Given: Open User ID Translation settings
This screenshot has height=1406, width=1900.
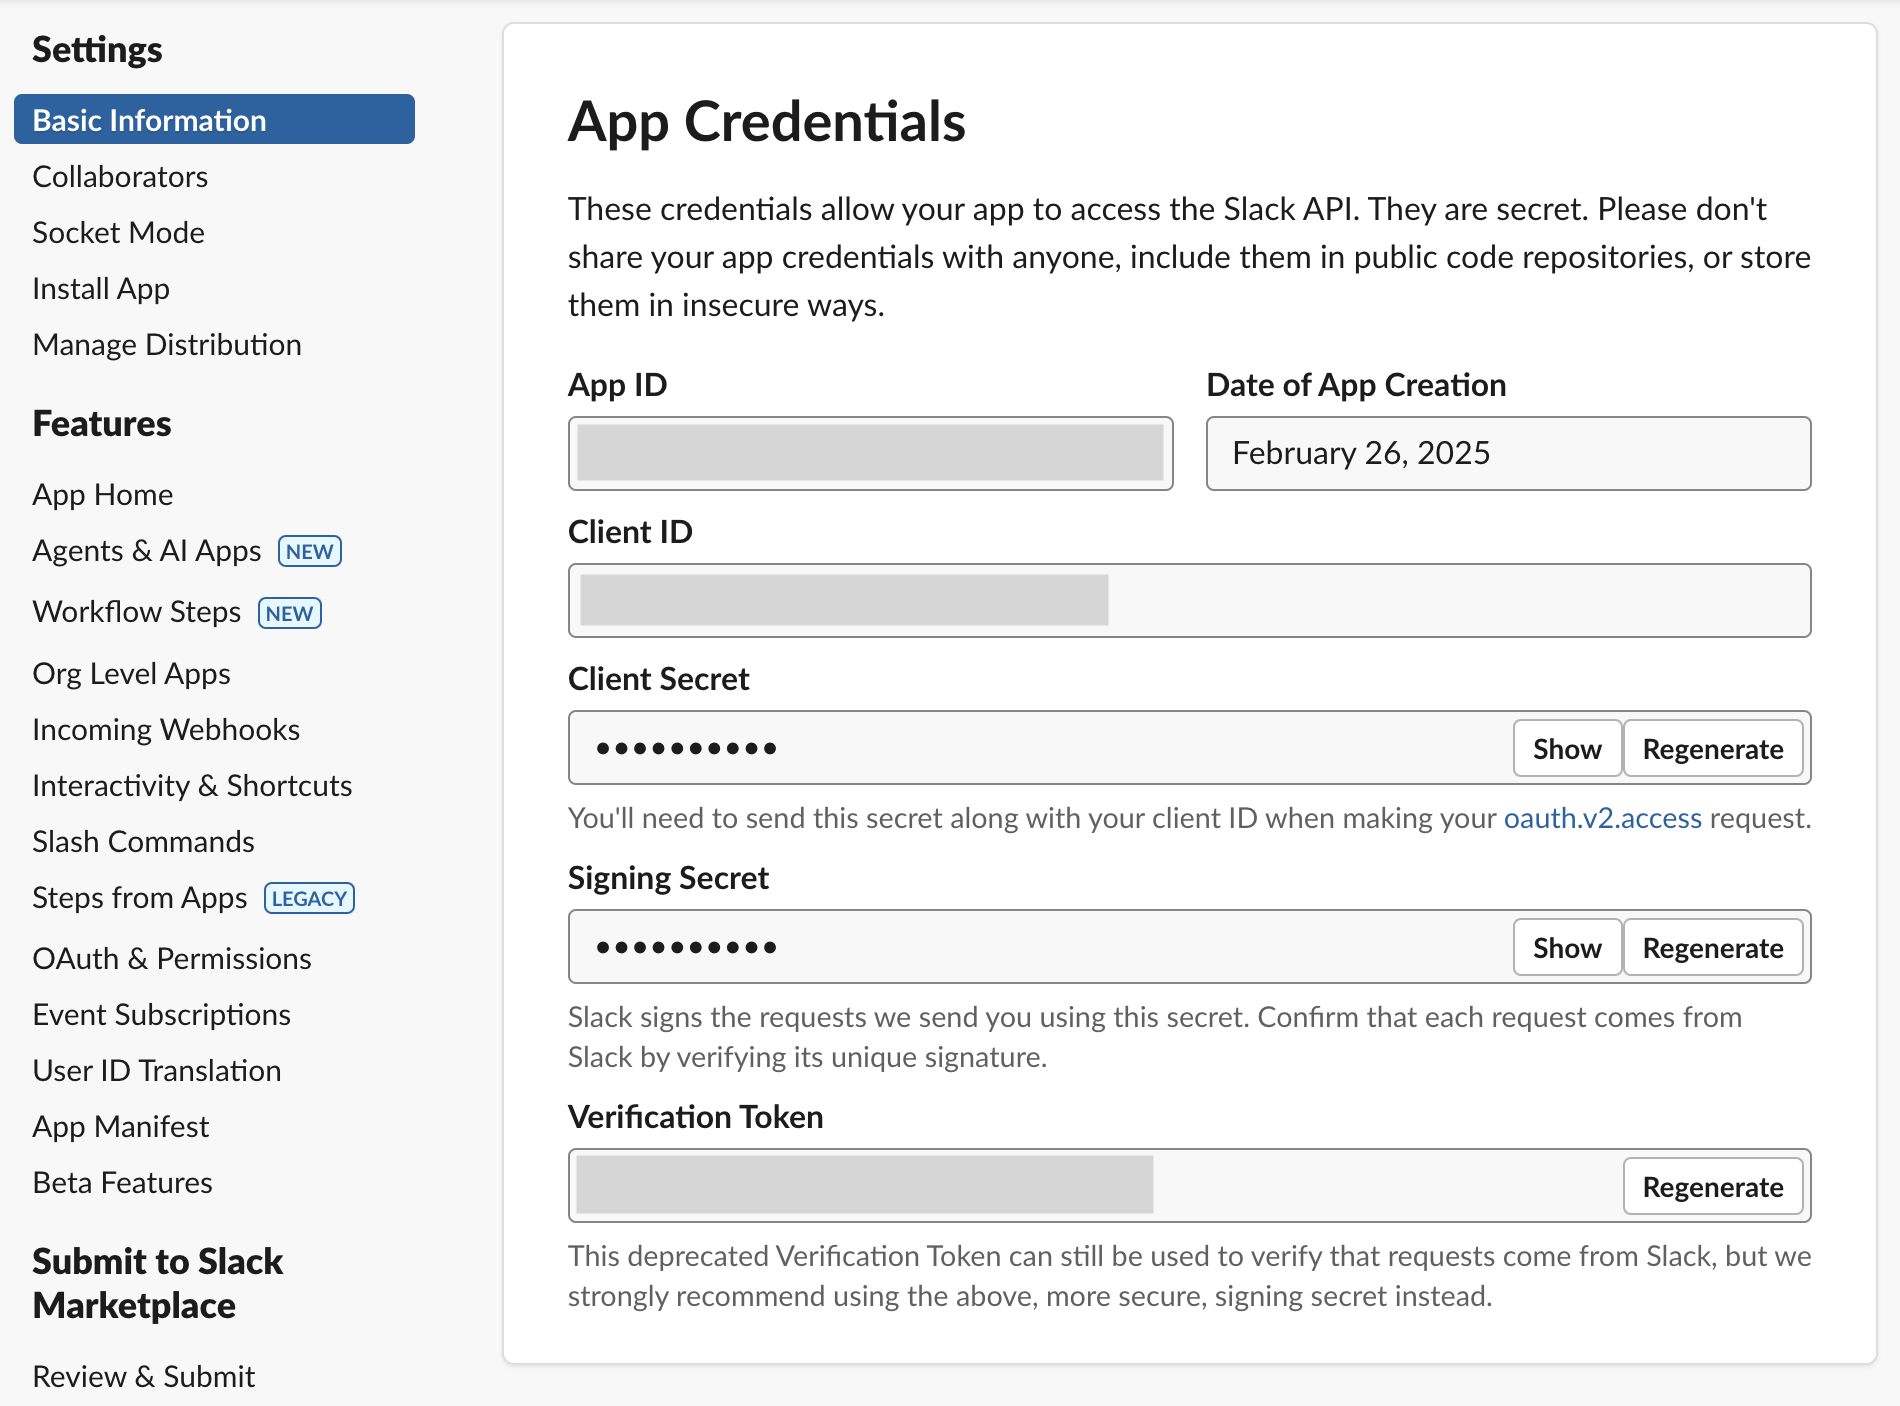Looking at the screenshot, I should [157, 1071].
